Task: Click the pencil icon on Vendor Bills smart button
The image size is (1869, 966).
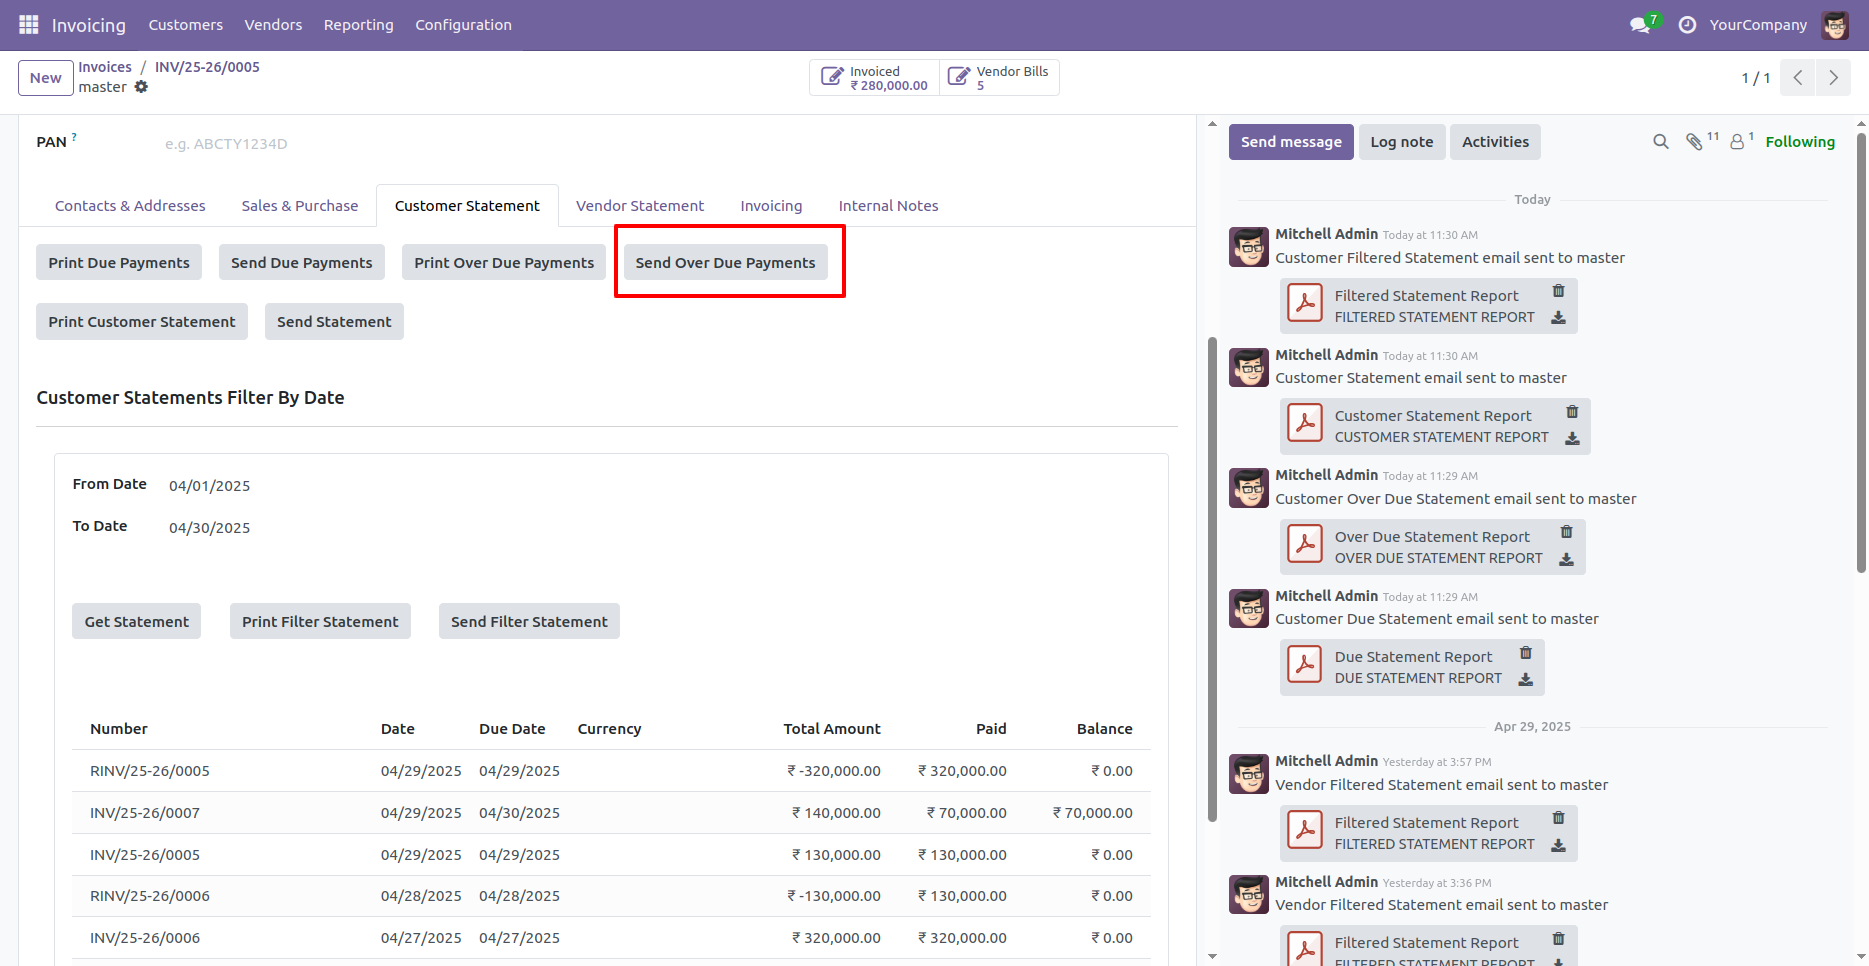Action: point(959,73)
